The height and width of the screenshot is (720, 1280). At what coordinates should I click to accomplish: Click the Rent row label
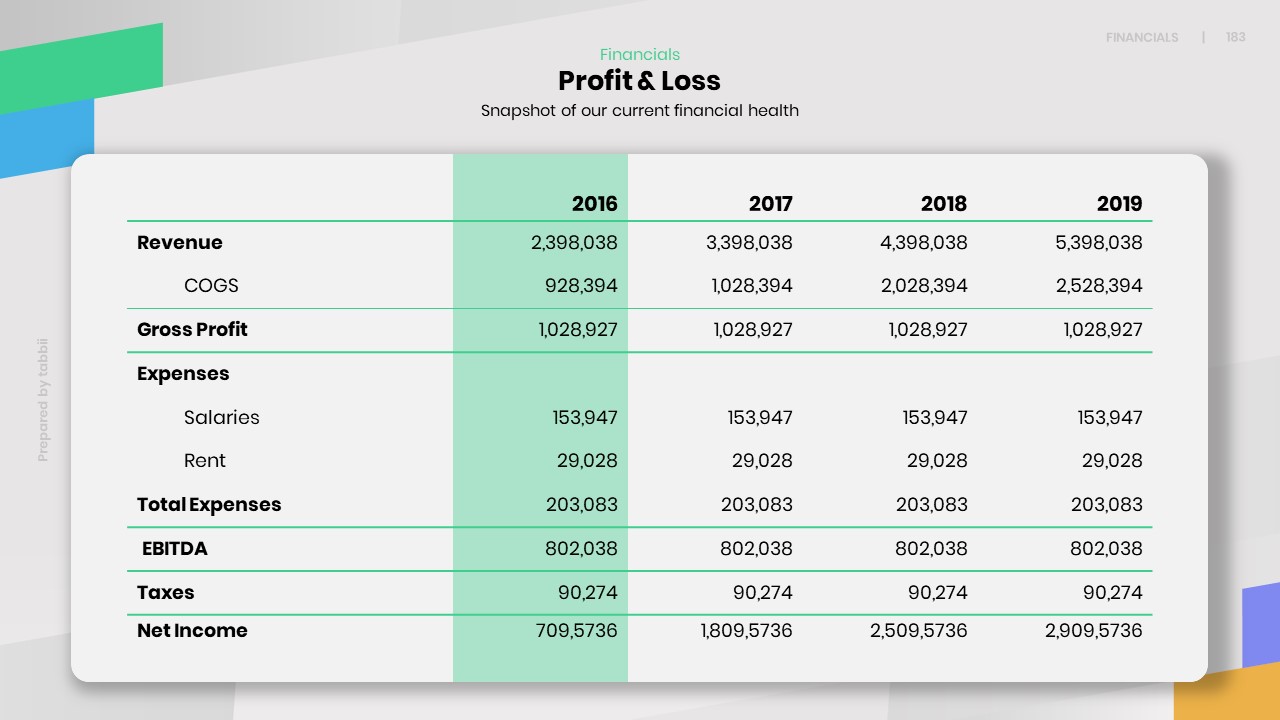point(205,461)
